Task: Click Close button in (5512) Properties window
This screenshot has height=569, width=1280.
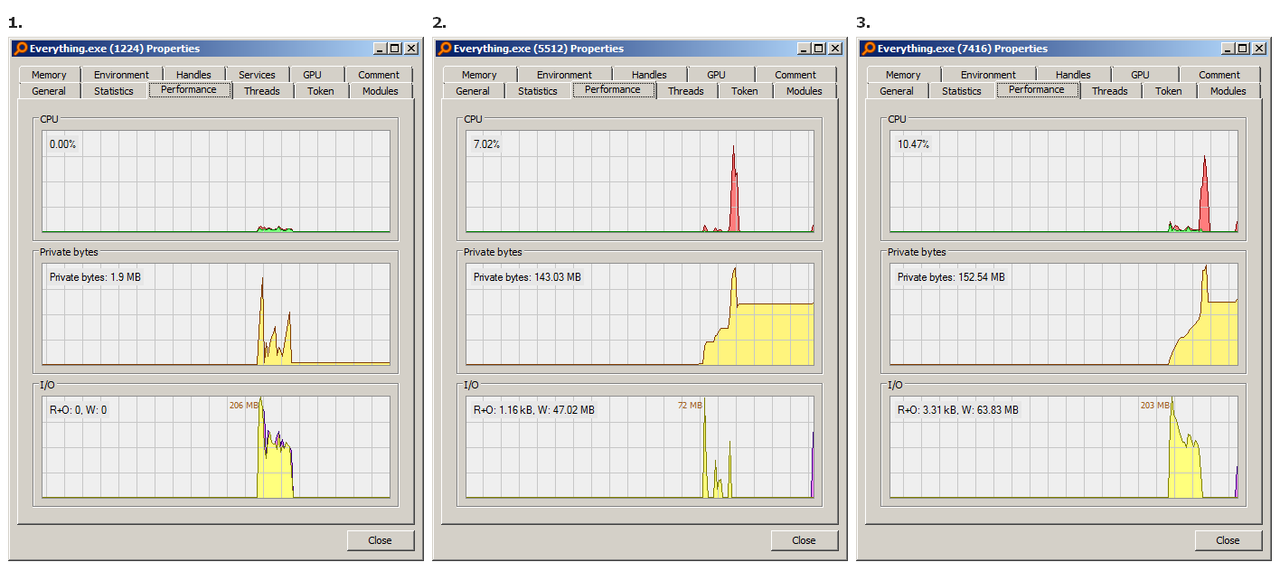Action: [x=804, y=540]
